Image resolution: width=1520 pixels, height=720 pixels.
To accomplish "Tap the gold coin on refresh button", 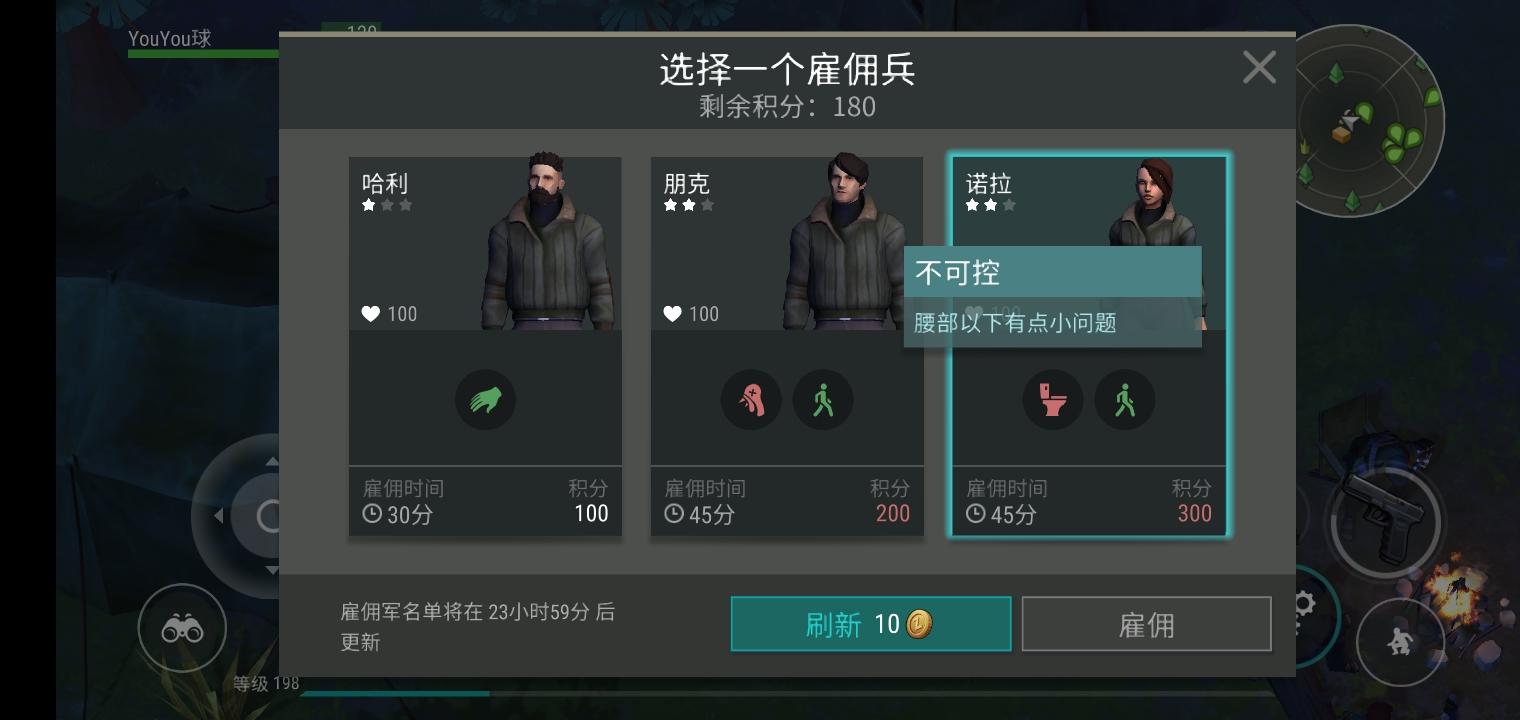I will coord(920,624).
